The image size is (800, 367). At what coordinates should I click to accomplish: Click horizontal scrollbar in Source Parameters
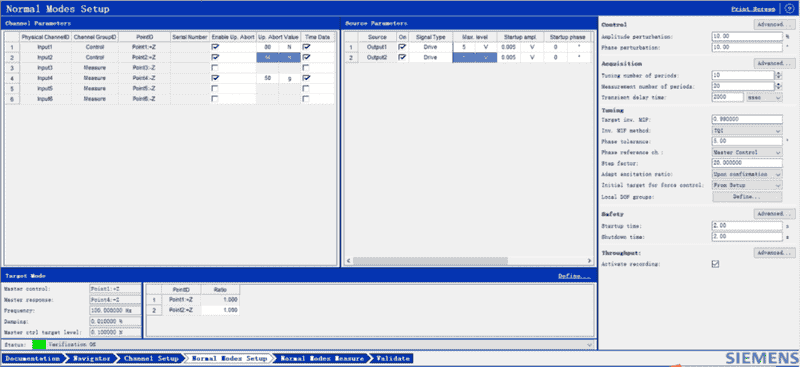click(430, 261)
